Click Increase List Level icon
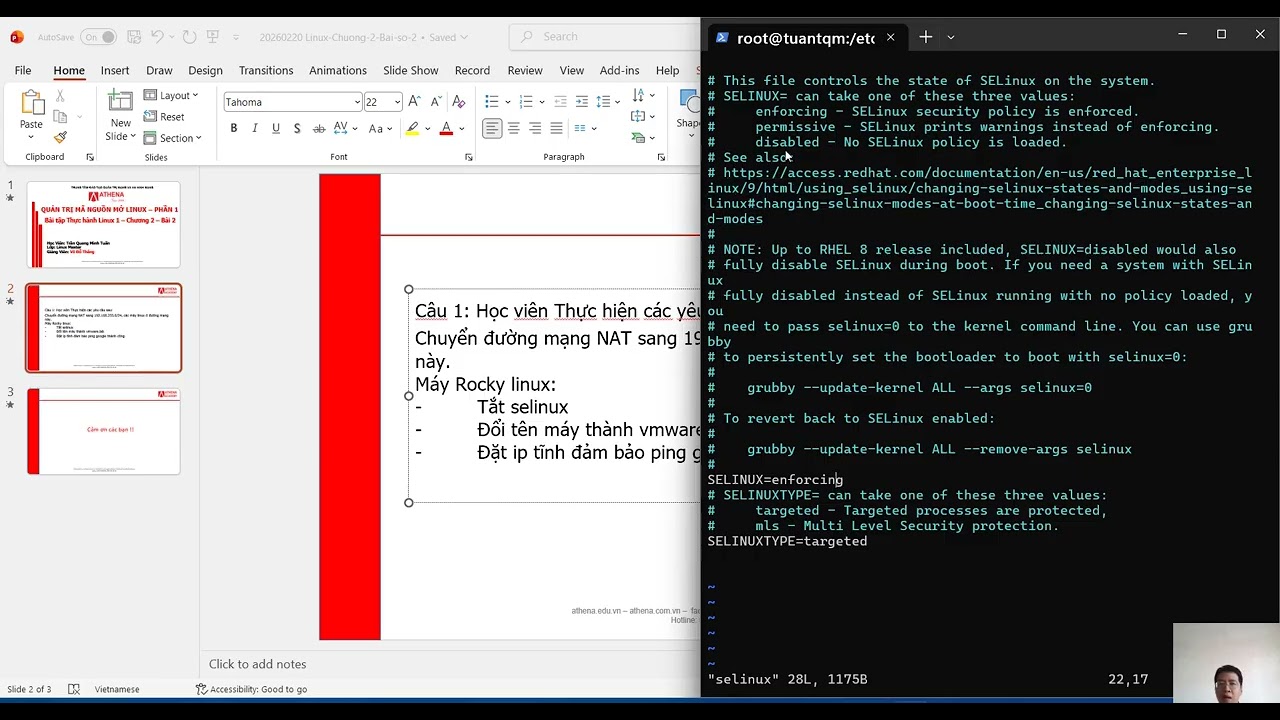This screenshot has width=1280, height=720. point(581,102)
